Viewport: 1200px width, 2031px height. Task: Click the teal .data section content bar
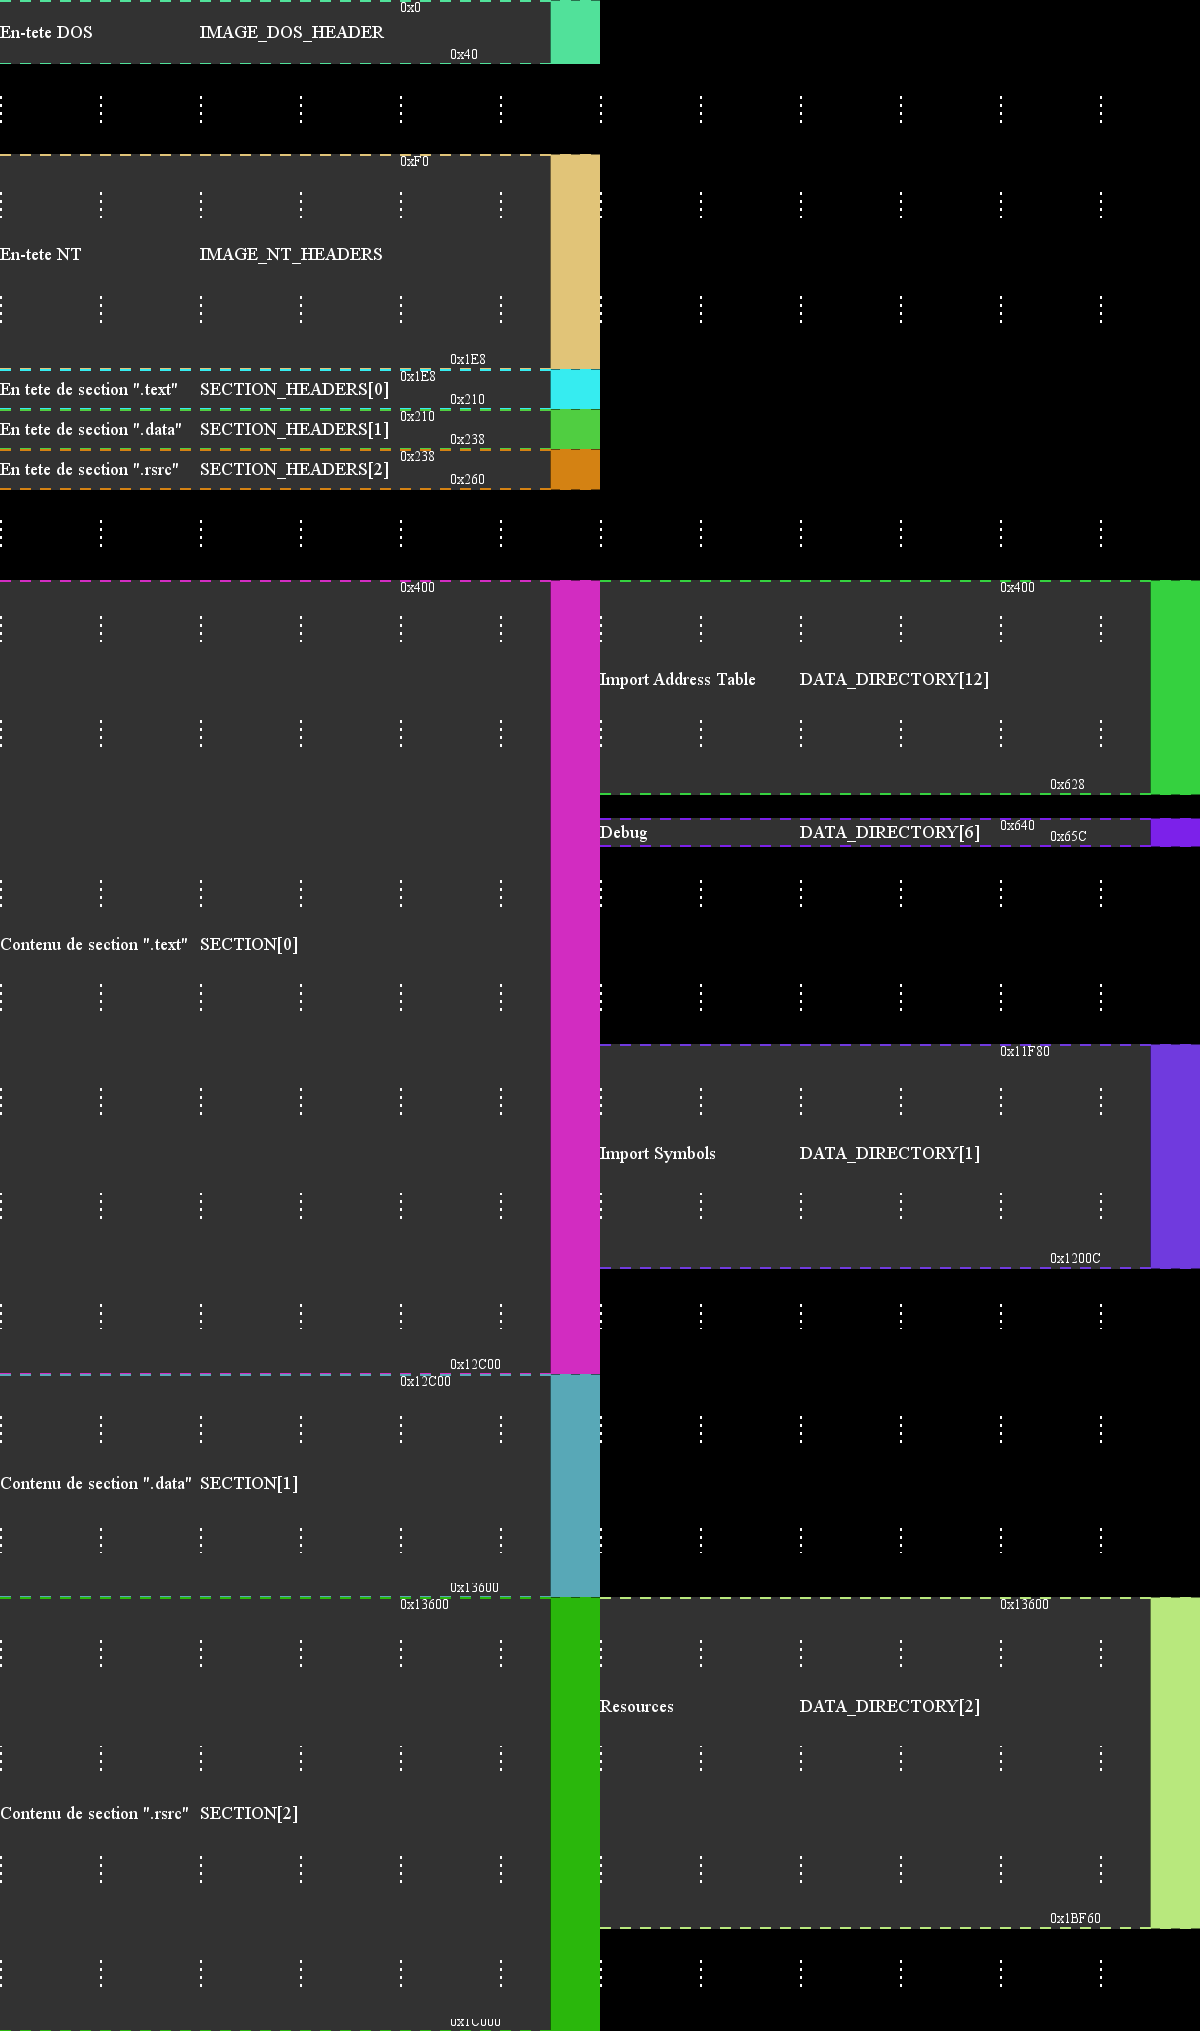coord(575,1485)
